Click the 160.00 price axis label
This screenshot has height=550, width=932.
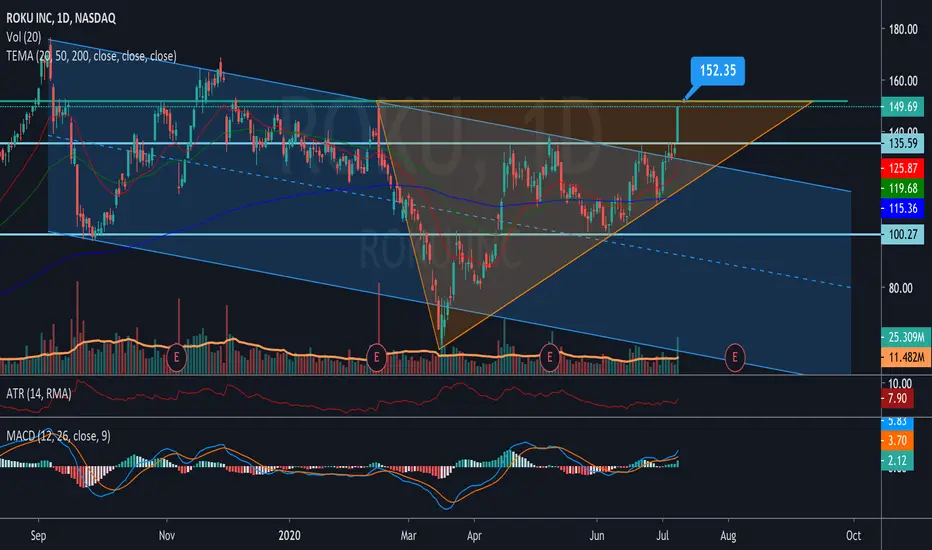click(x=903, y=81)
